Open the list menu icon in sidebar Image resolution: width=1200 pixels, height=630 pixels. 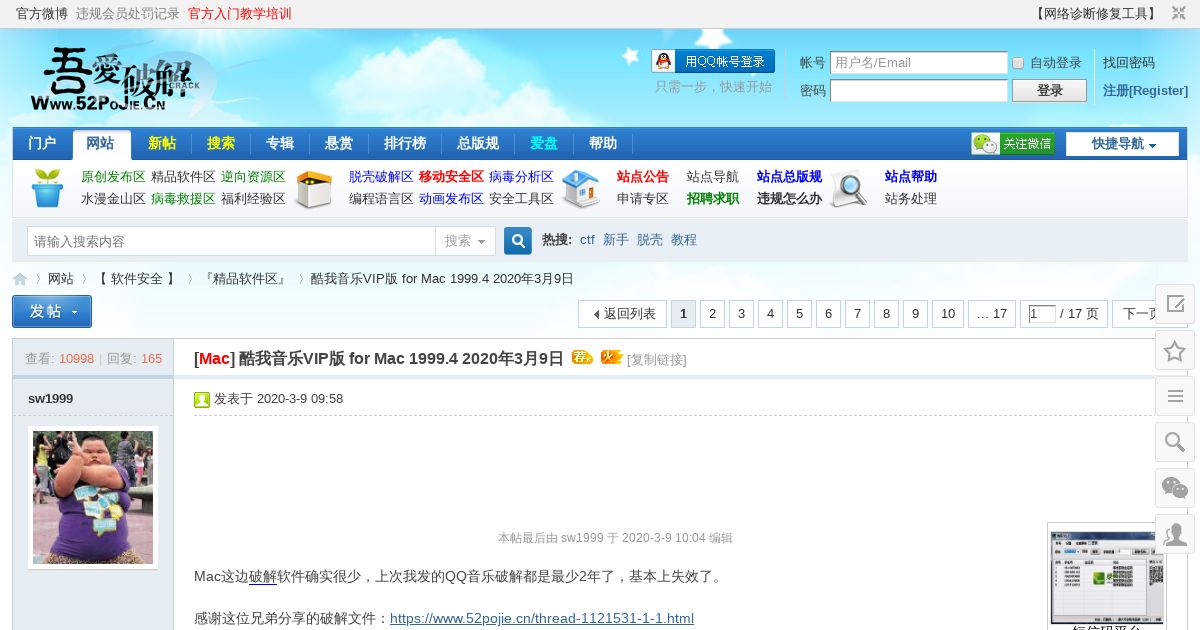tap(1175, 396)
